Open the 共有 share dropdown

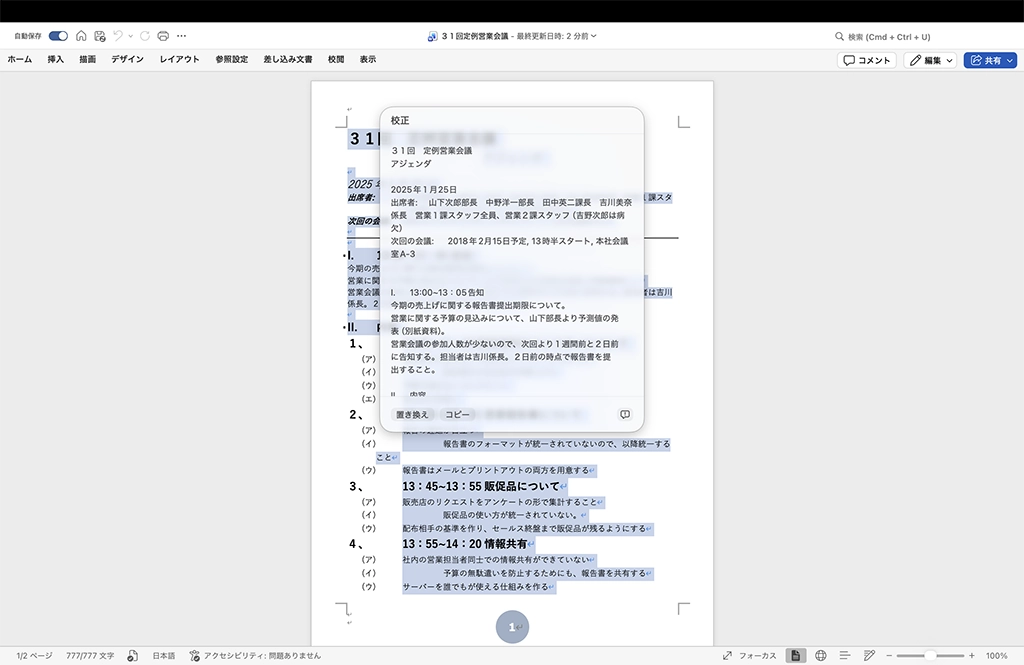pyautogui.click(x=990, y=60)
